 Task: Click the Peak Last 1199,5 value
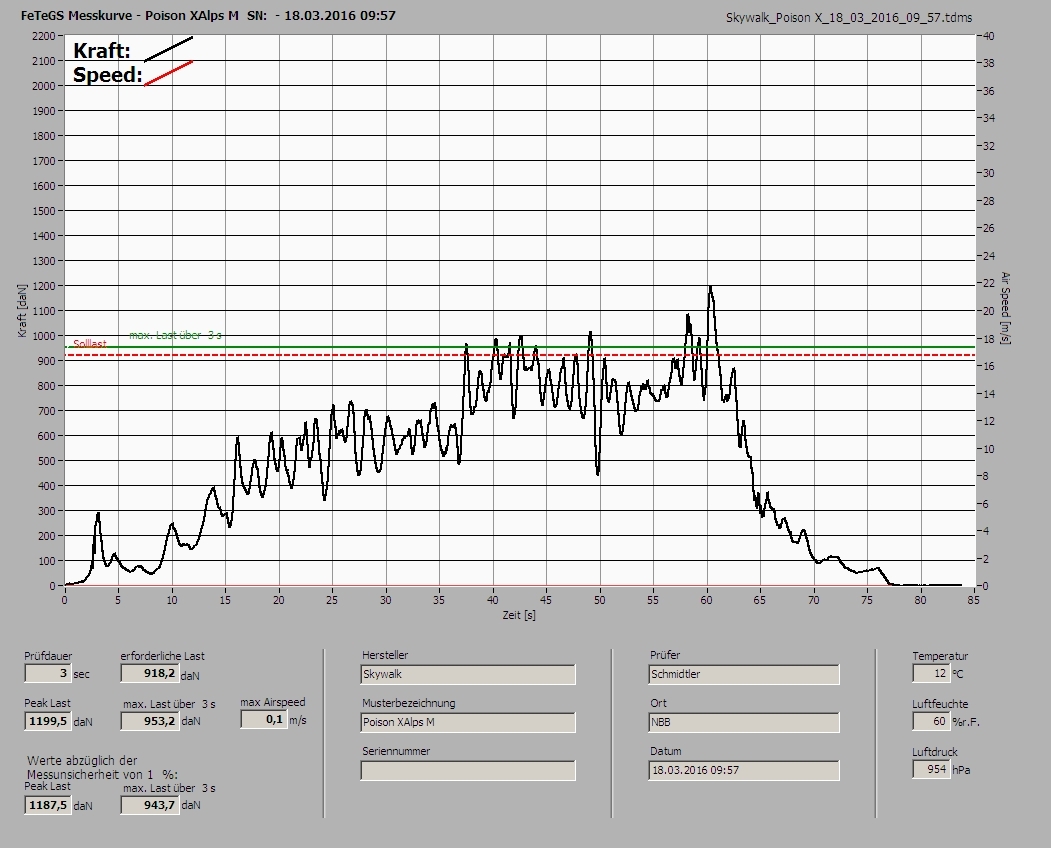tap(48, 721)
